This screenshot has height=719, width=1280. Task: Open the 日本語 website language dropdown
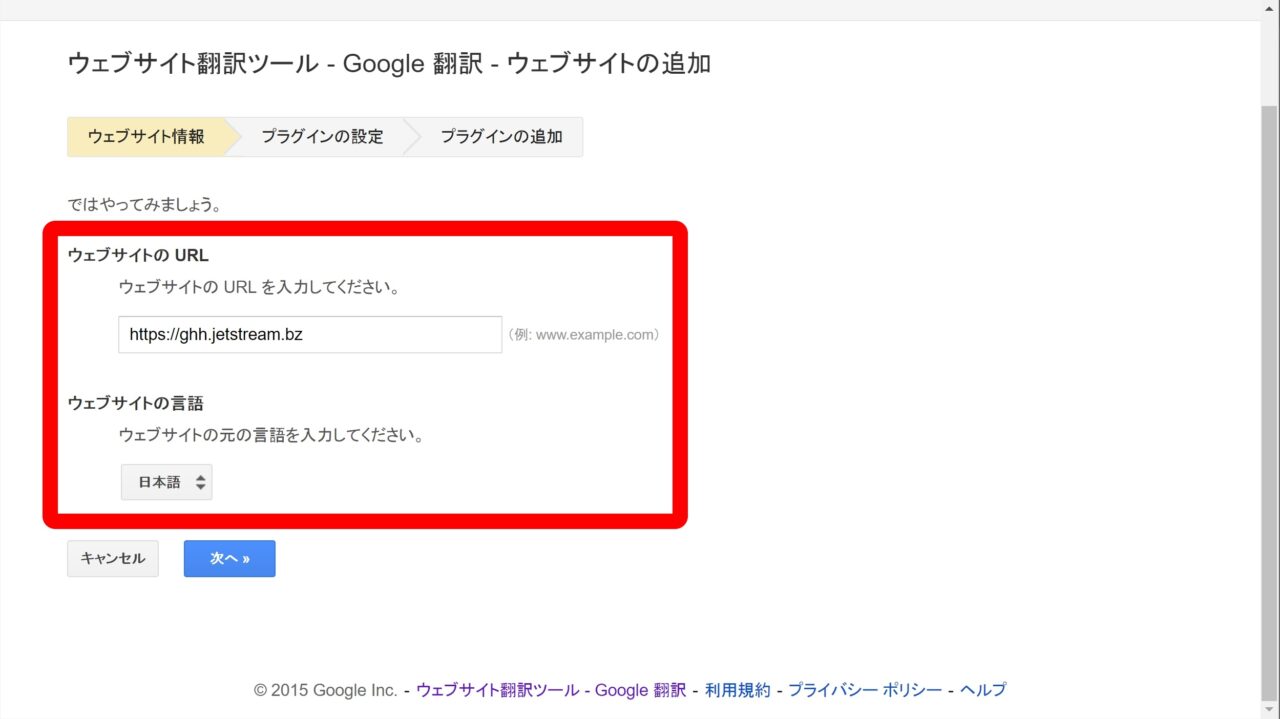[x=165, y=482]
